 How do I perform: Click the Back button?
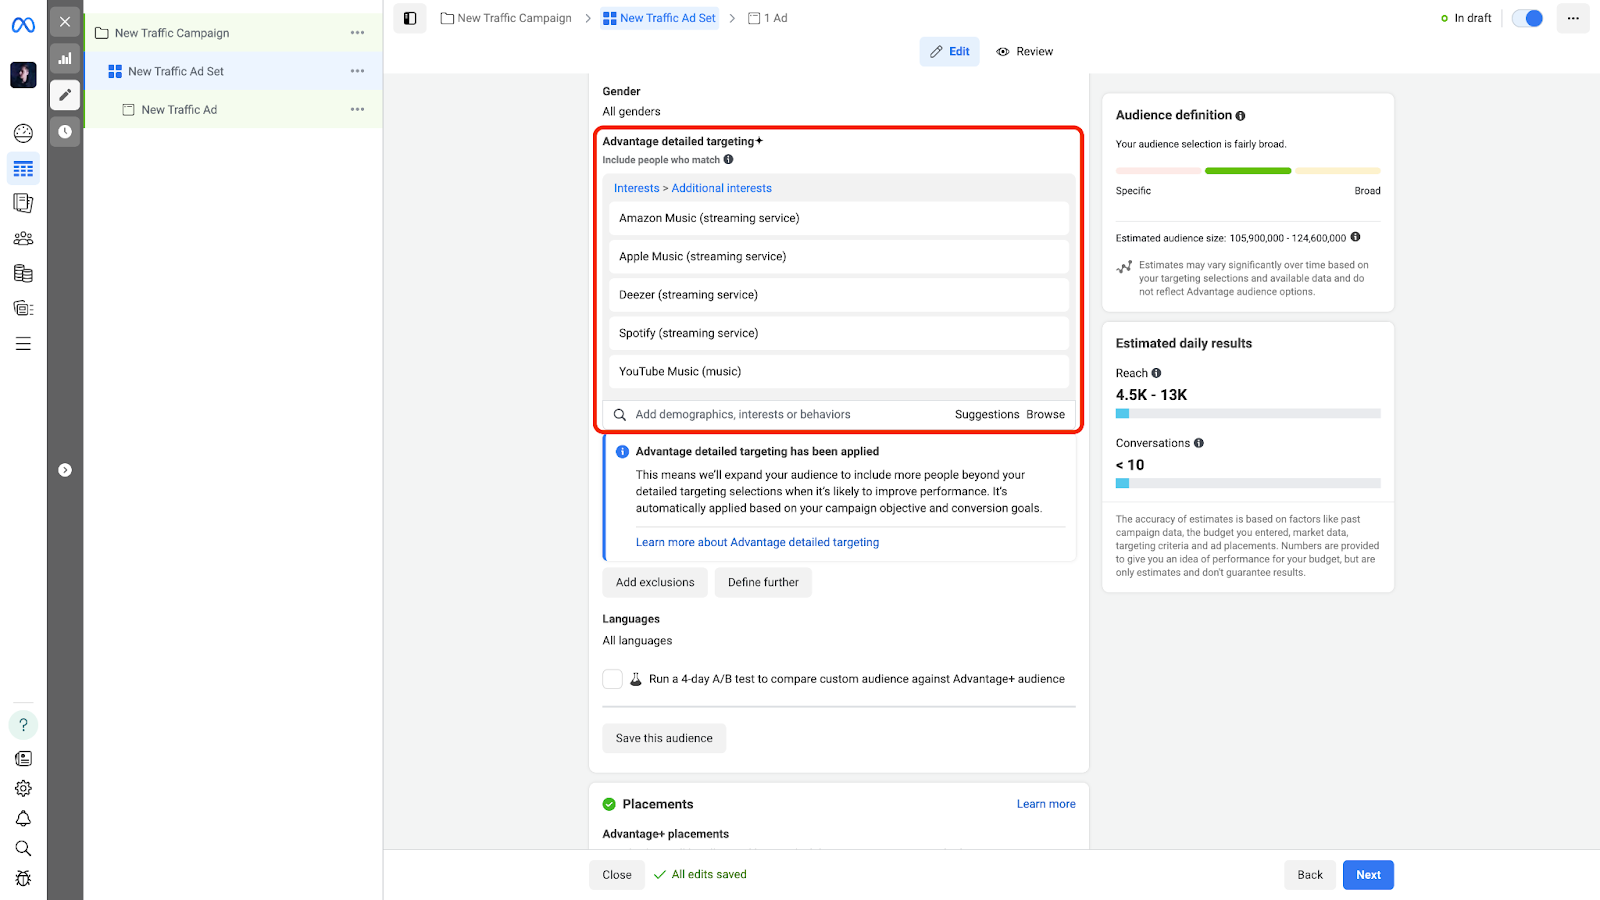click(x=1310, y=875)
